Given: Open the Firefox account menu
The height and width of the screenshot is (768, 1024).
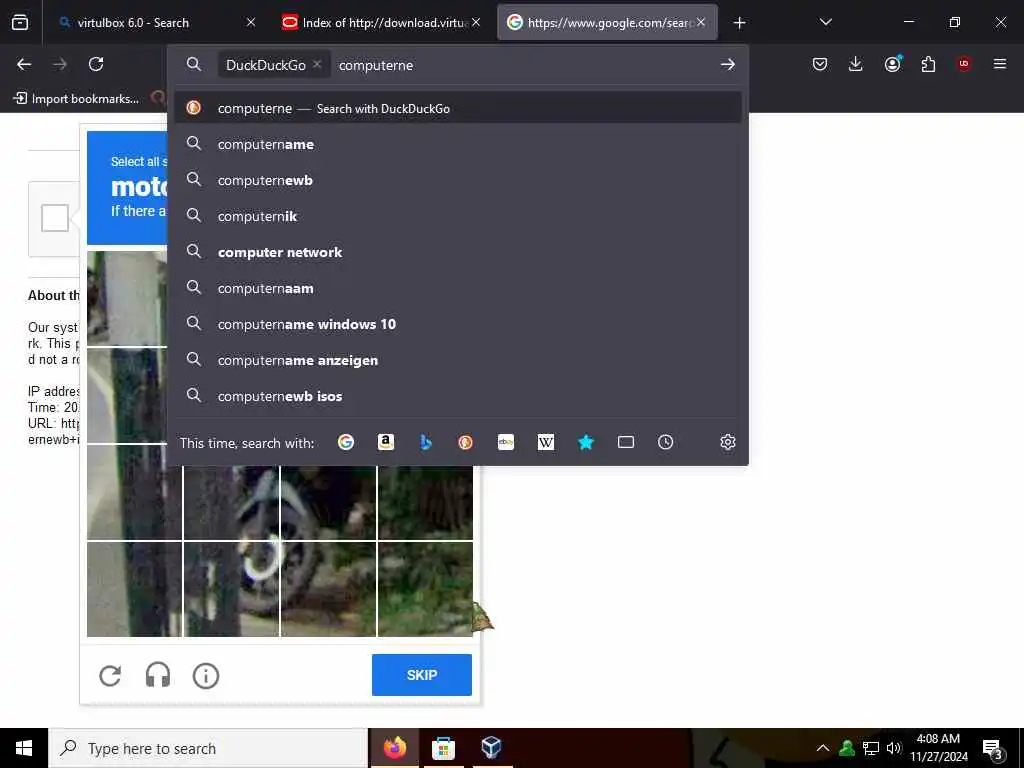Looking at the screenshot, I should tap(892, 64).
